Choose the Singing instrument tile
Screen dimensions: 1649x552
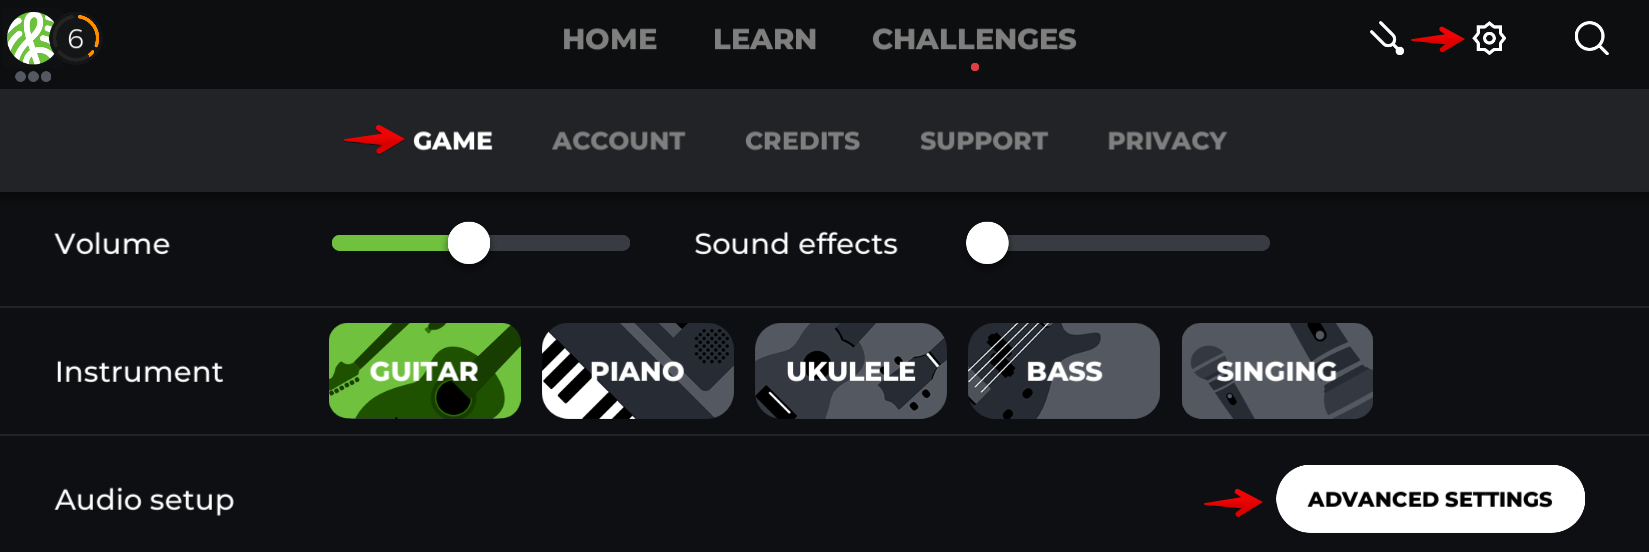click(x=1277, y=371)
